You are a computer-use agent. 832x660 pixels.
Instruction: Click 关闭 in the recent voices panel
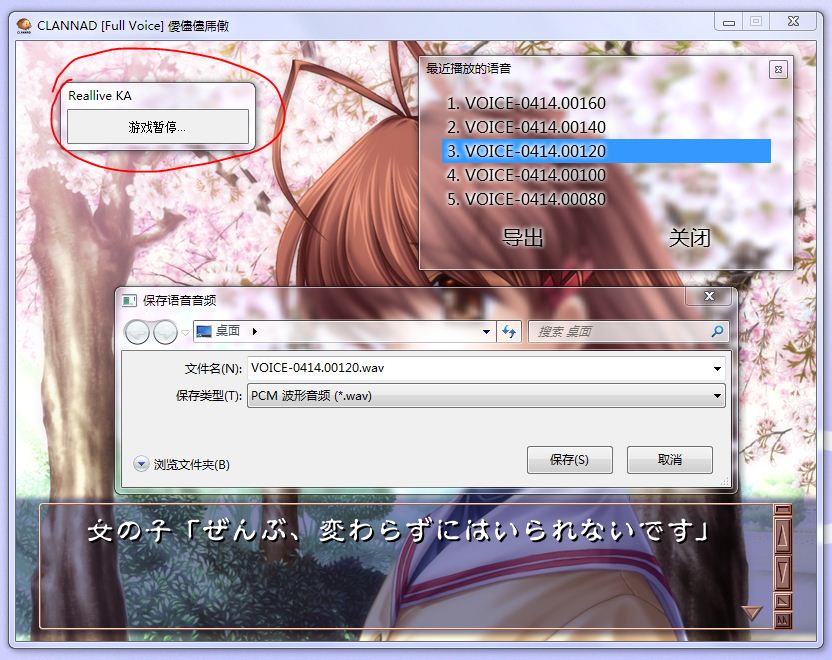point(689,237)
